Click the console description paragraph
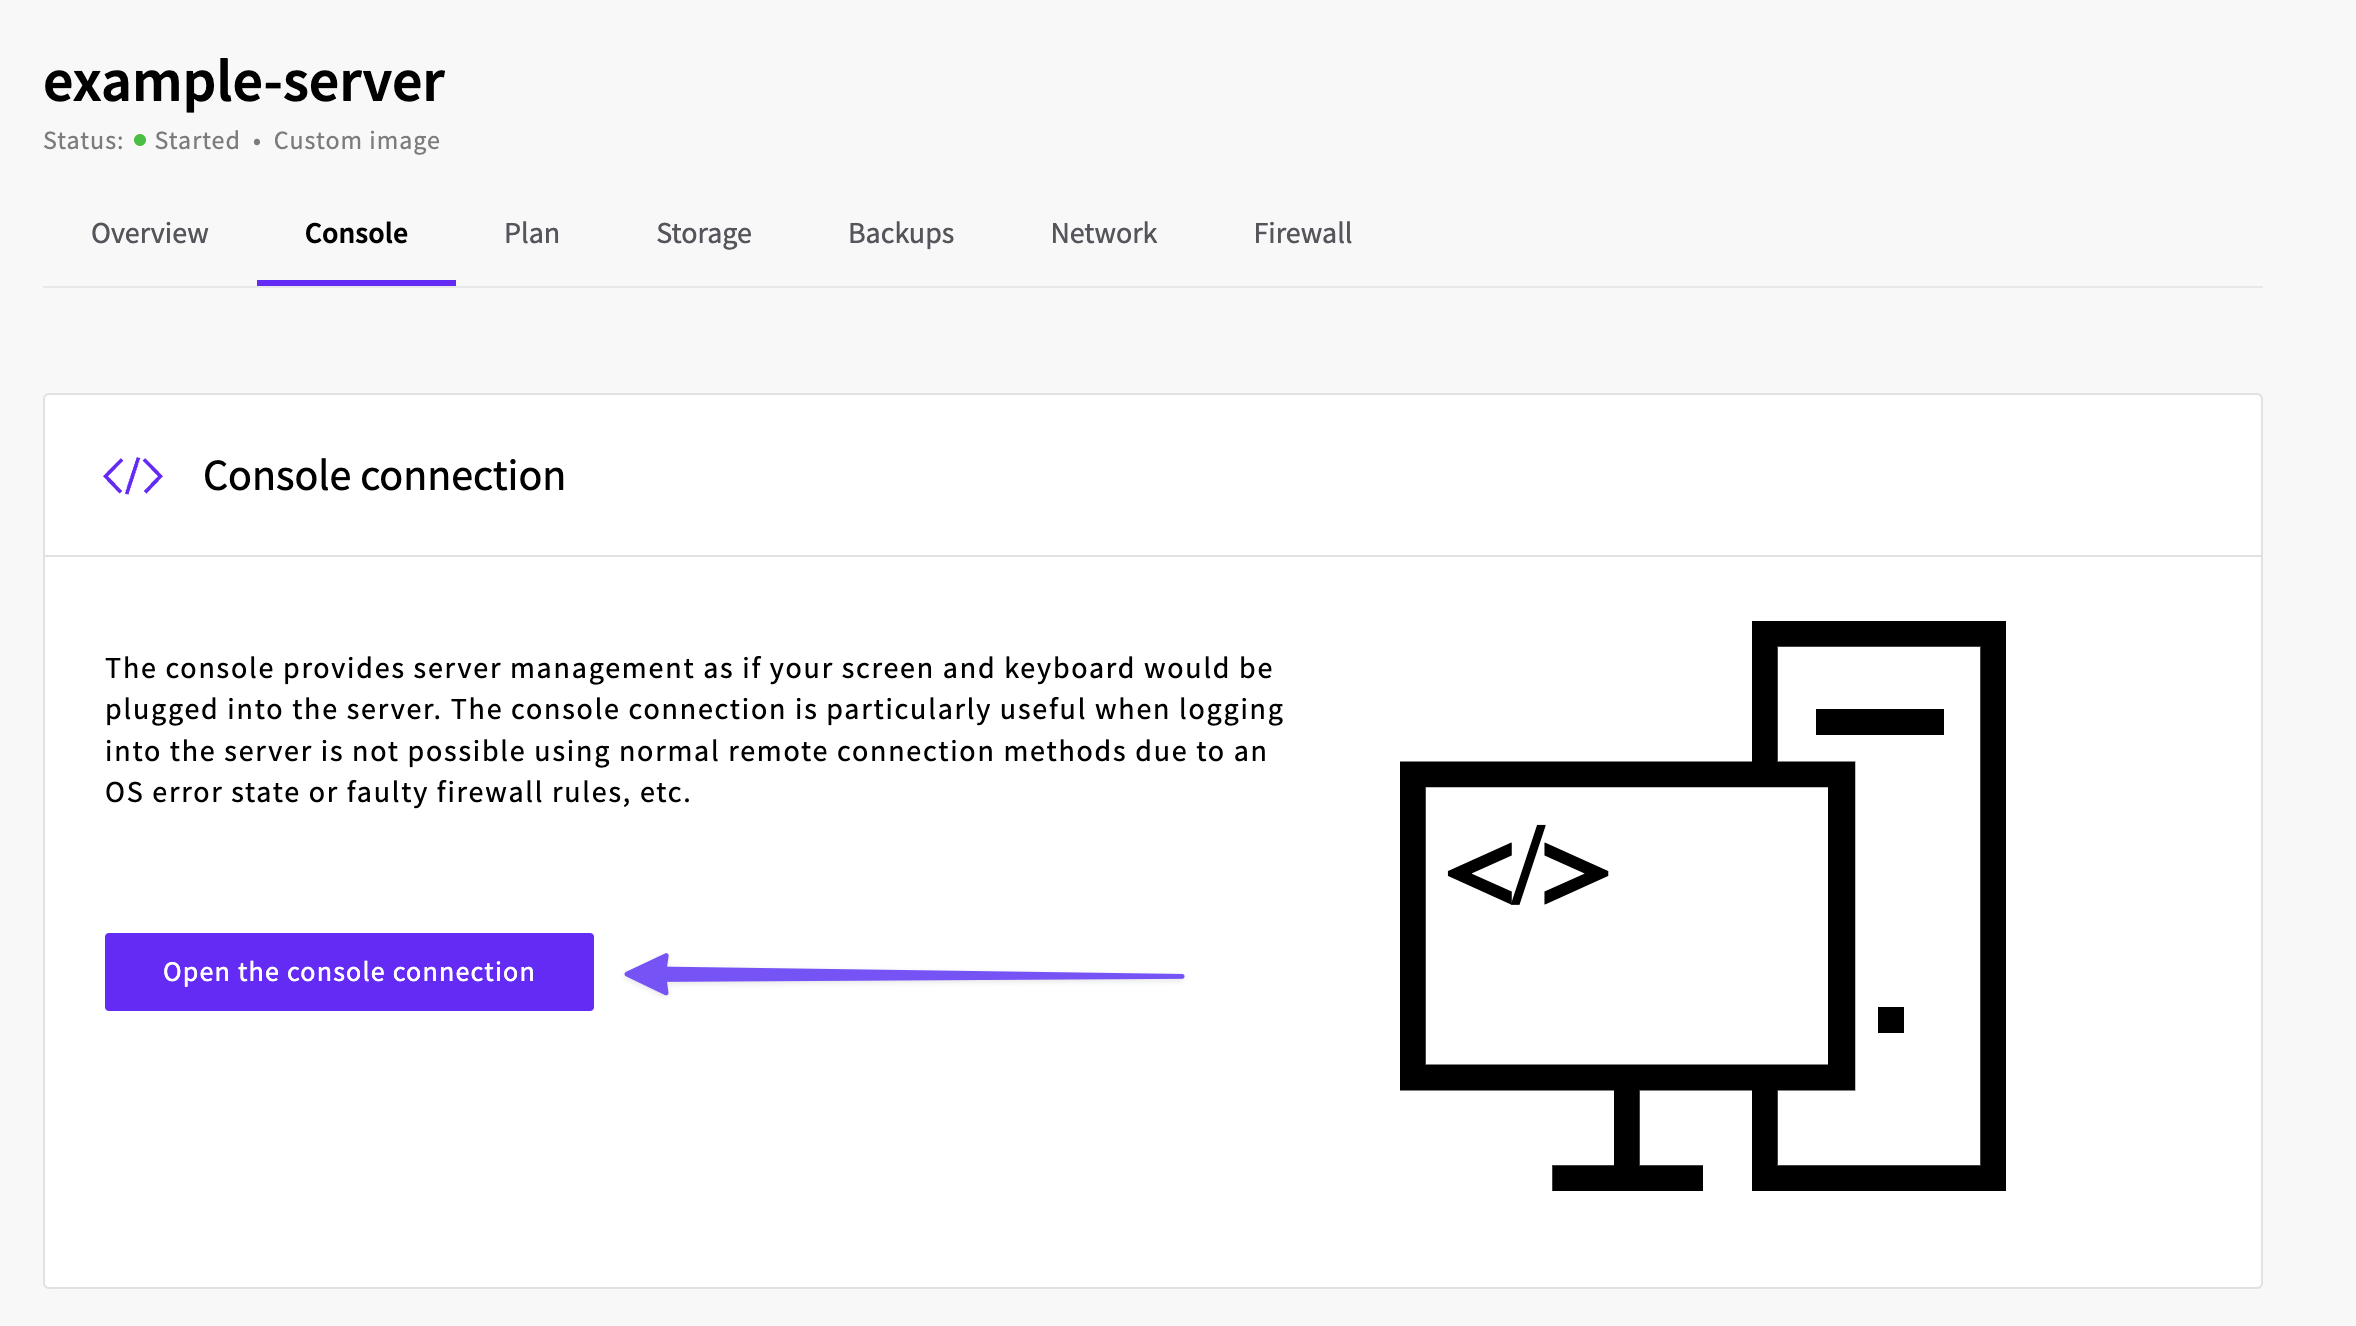The width and height of the screenshot is (2356, 1326). point(694,730)
